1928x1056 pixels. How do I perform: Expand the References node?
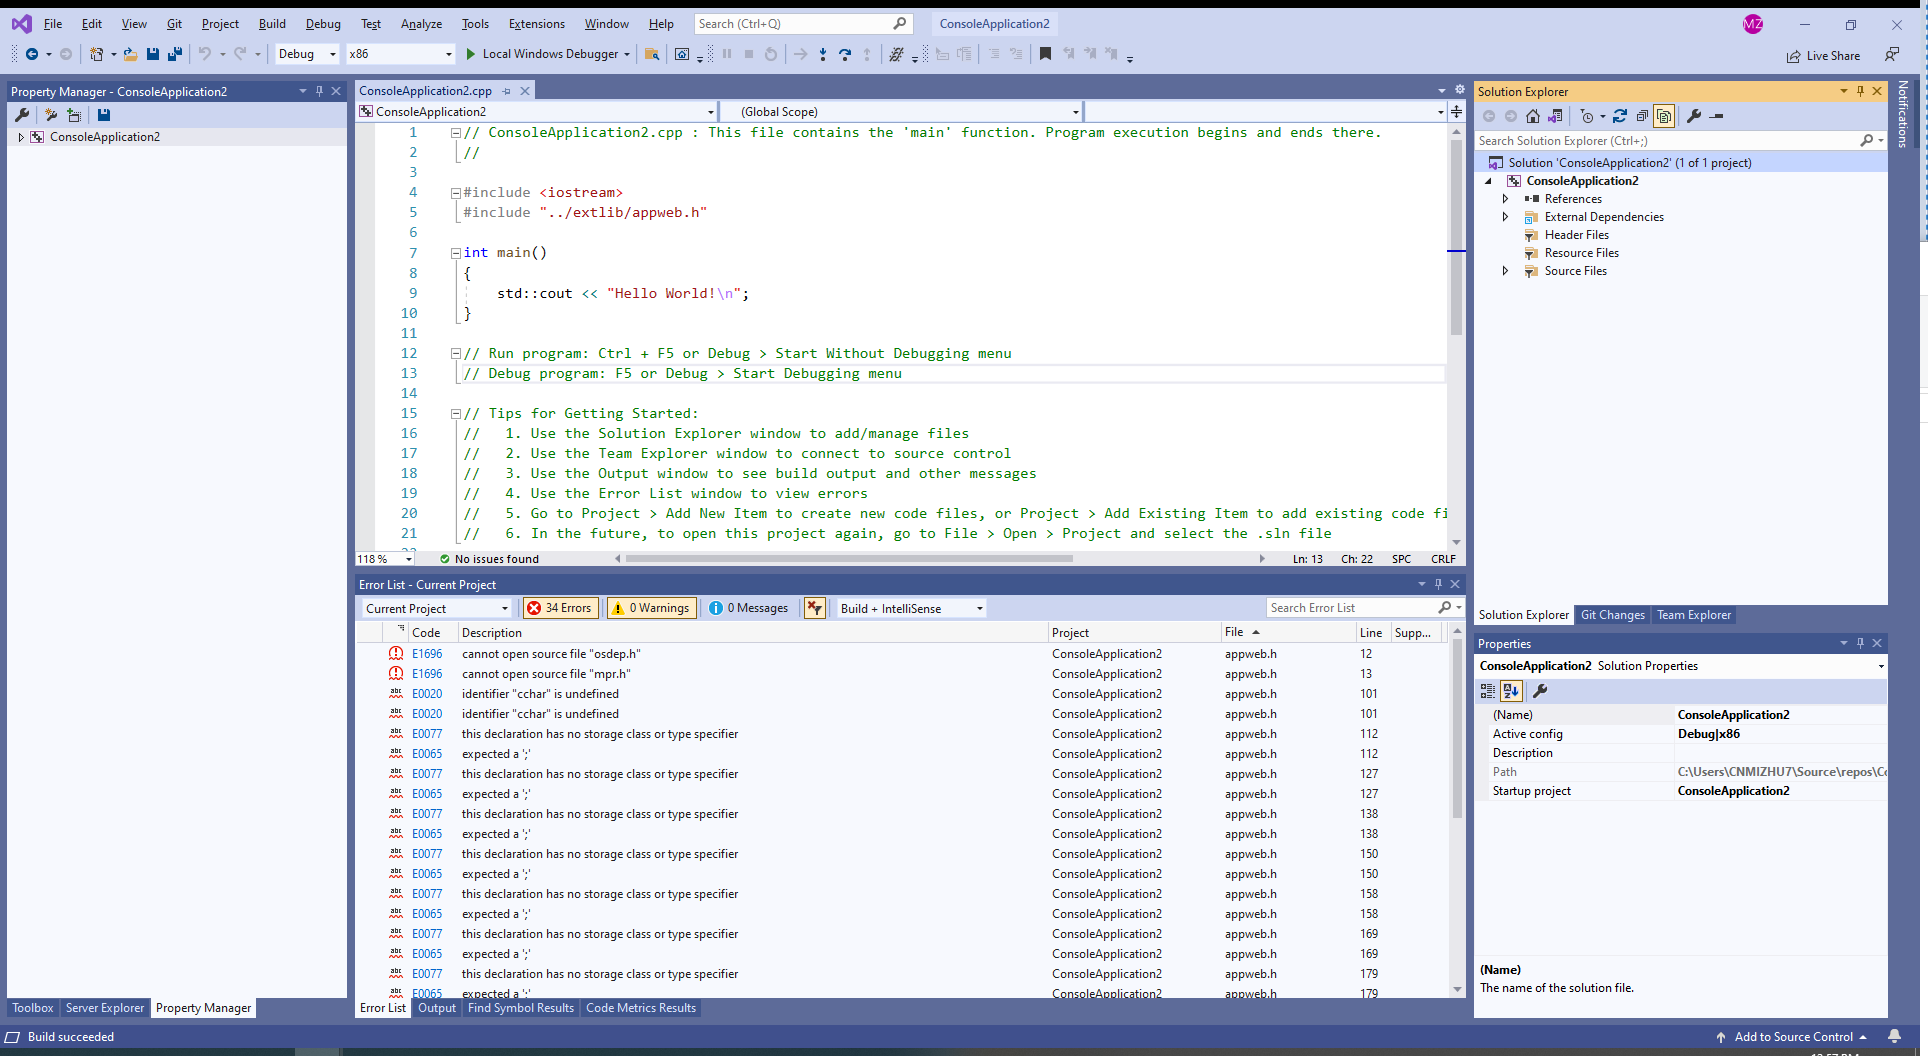click(x=1505, y=199)
